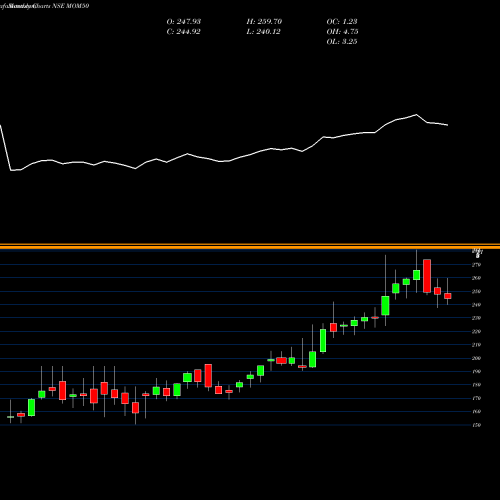Select the low value L: 240.12
Viewport: 500px width, 500px height.
point(263,32)
